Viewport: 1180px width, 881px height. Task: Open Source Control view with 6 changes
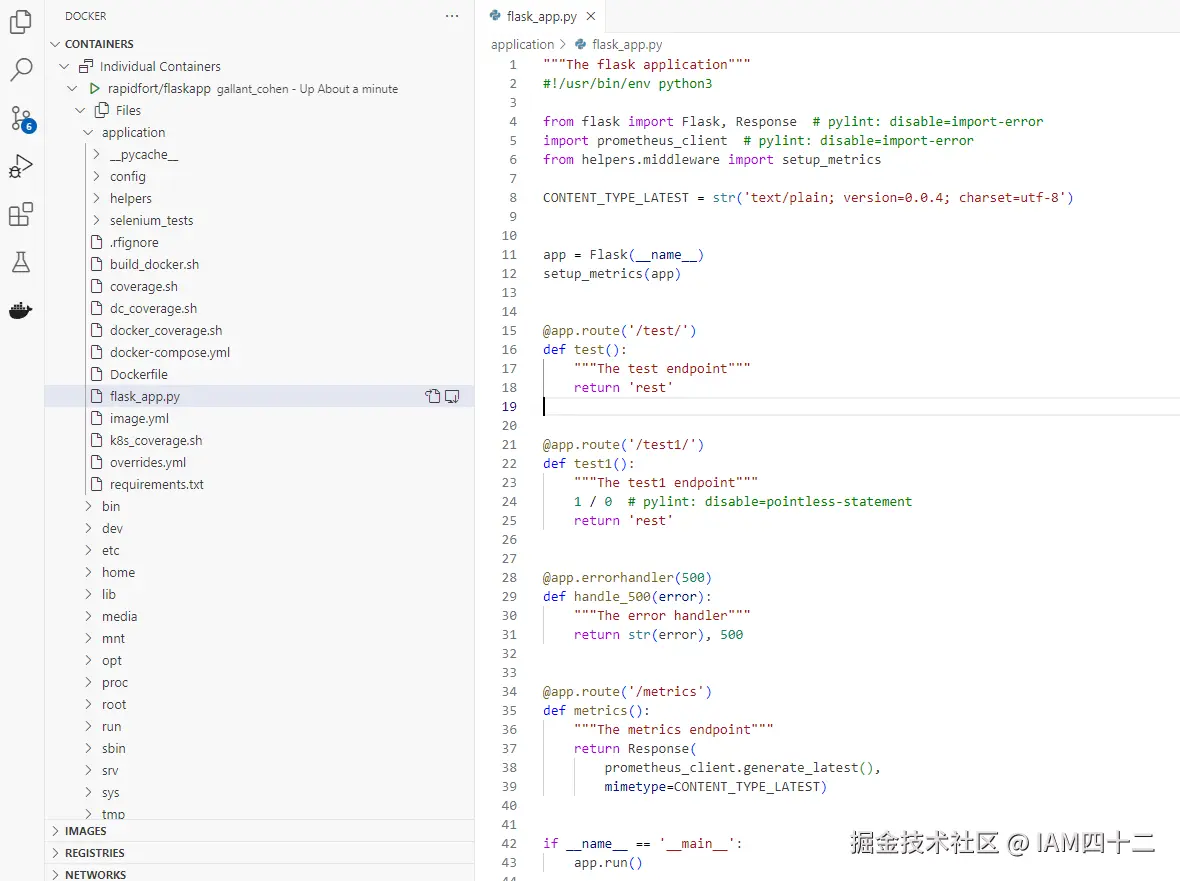[22, 119]
